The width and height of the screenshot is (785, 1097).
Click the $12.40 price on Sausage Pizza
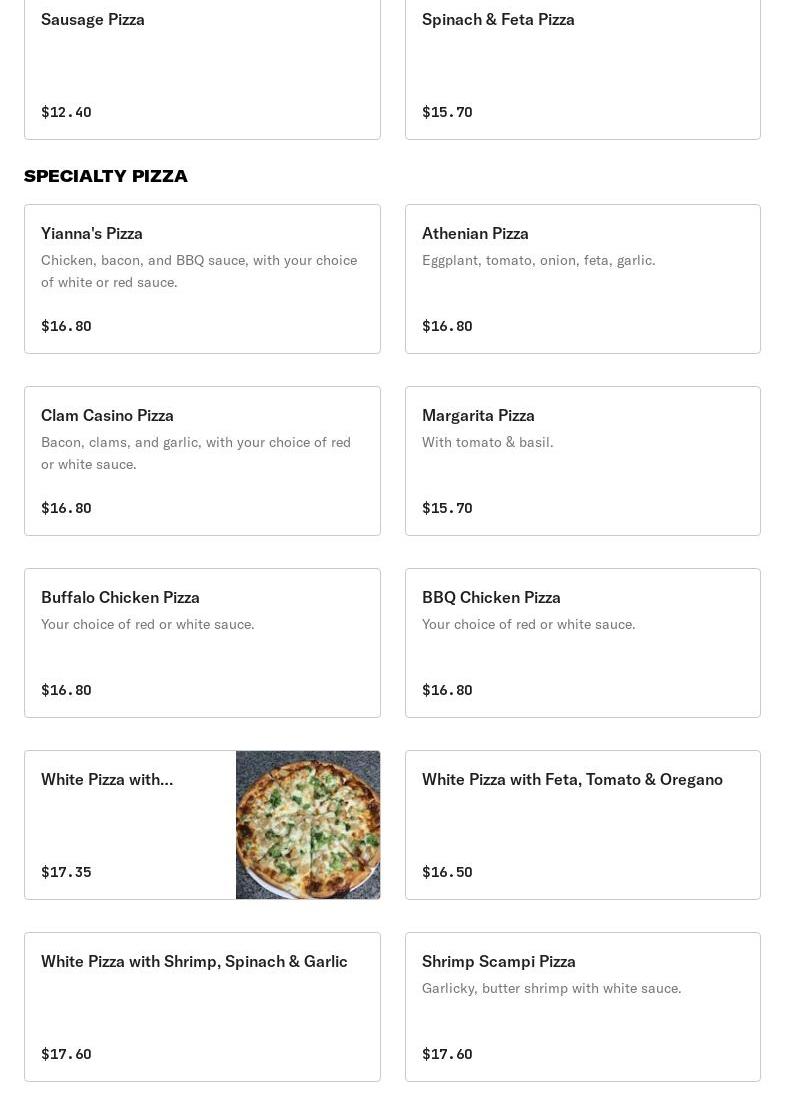66,112
